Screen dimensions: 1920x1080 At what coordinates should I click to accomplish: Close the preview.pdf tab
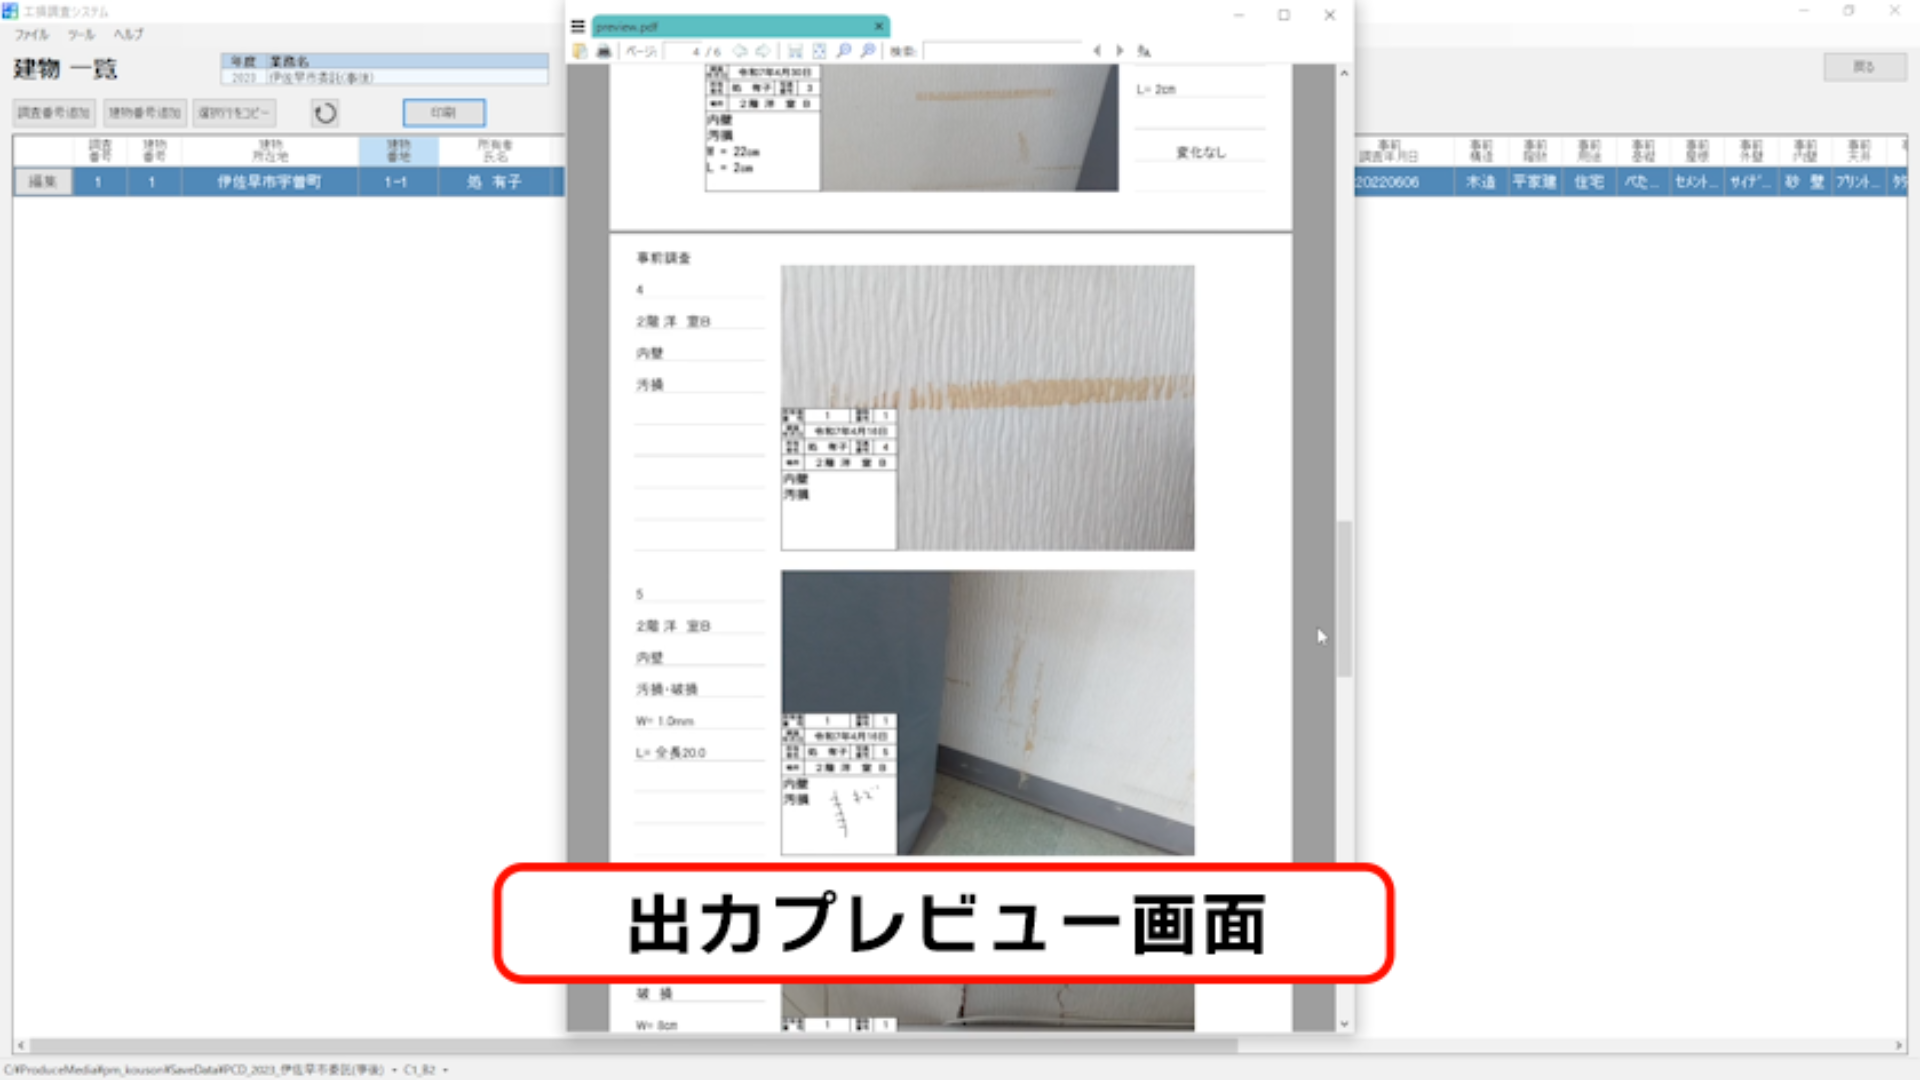pyautogui.click(x=879, y=27)
